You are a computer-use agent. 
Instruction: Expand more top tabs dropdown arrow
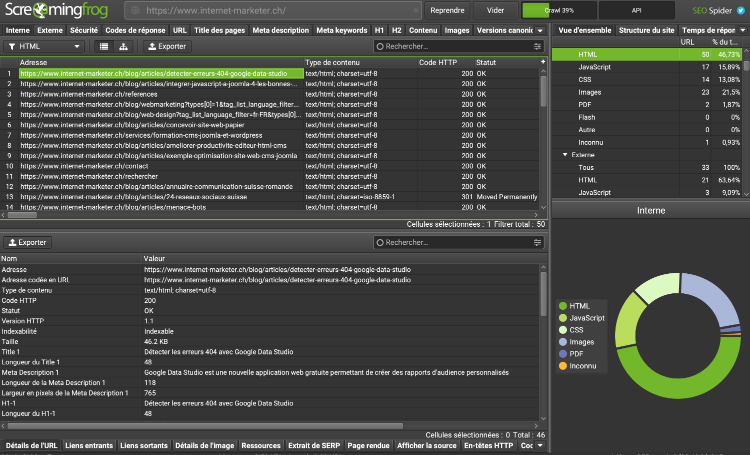tap(540, 30)
